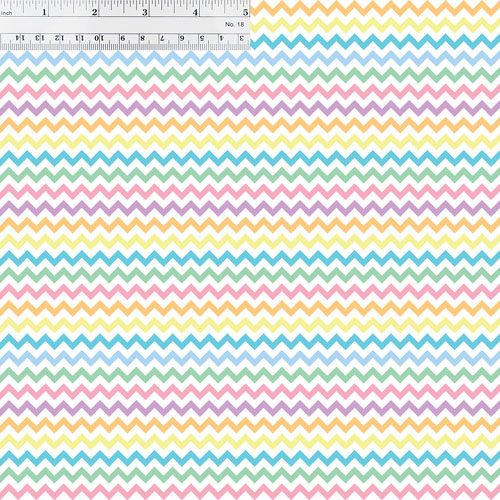500x500 pixels.
Task: Click the number 5 at ruler's end
Action: (x=246, y=12)
